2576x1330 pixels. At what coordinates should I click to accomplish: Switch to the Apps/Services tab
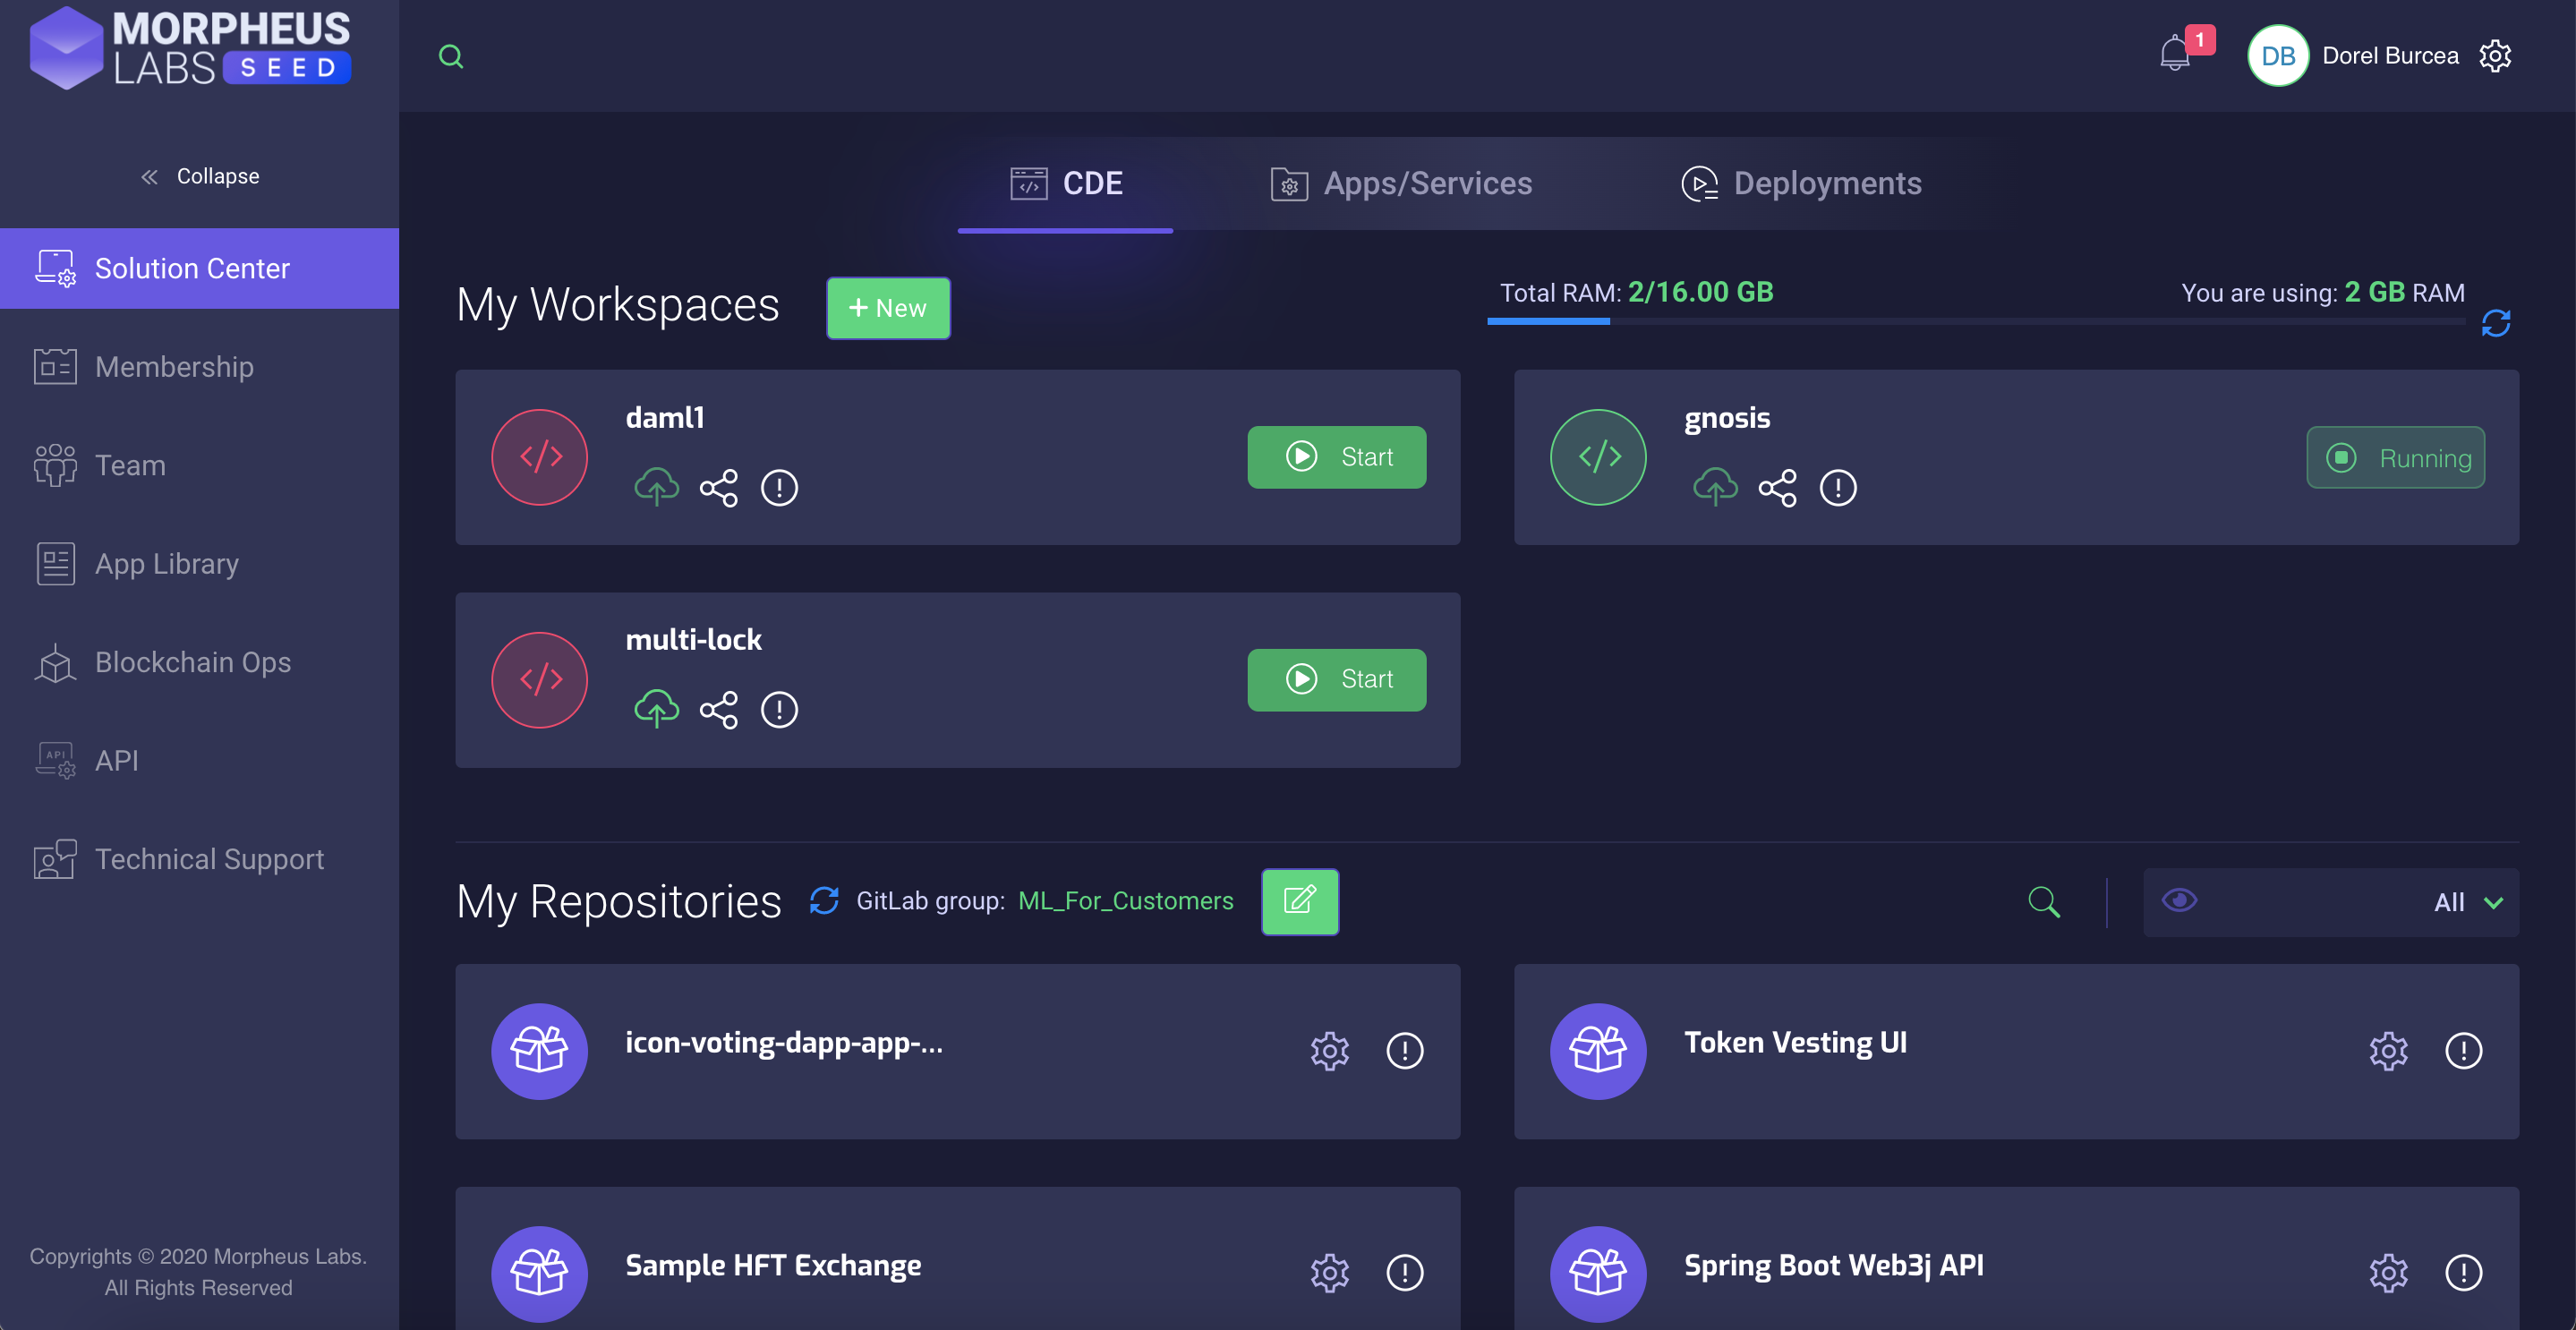pyautogui.click(x=1401, y=184)
